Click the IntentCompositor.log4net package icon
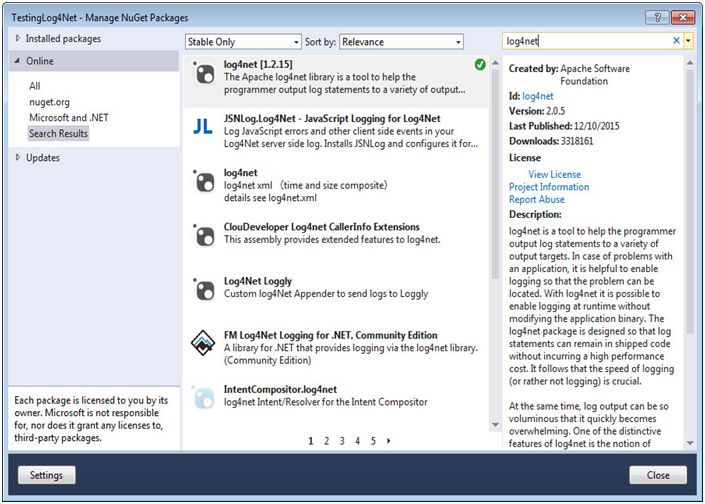This screenshot has height=504, width=705. tap(203, 397)
